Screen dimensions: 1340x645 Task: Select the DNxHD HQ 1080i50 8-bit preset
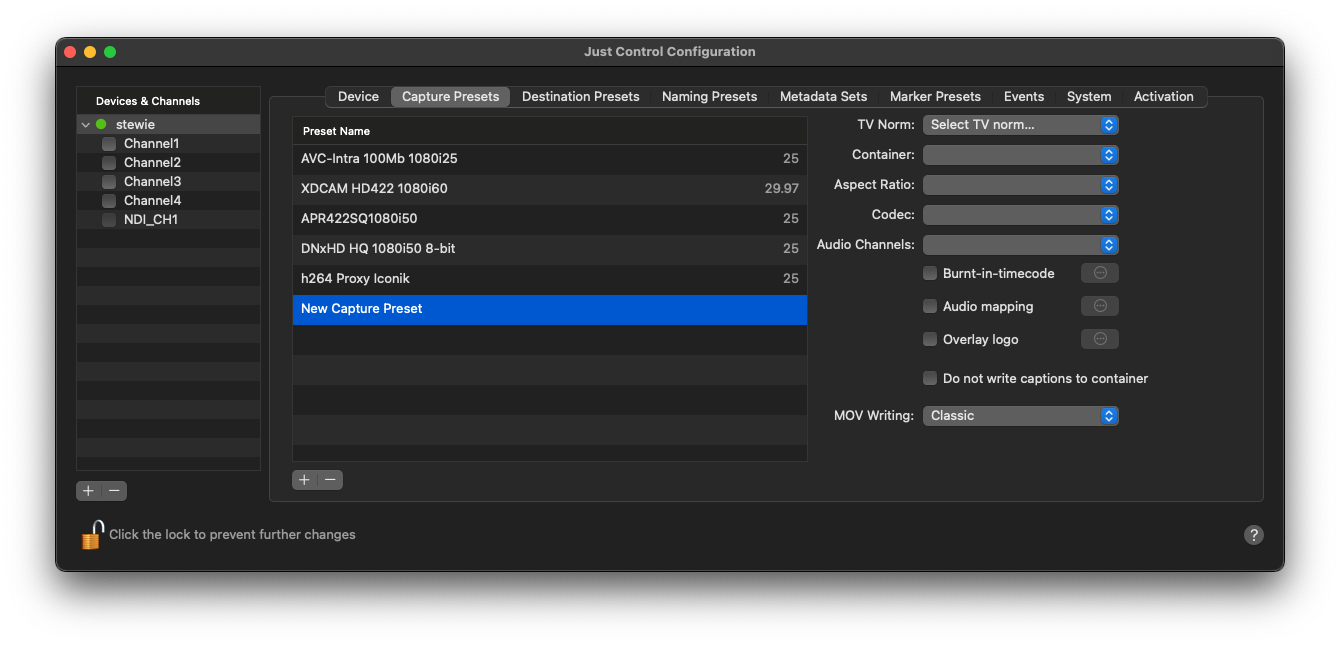[x=549, y=249]
